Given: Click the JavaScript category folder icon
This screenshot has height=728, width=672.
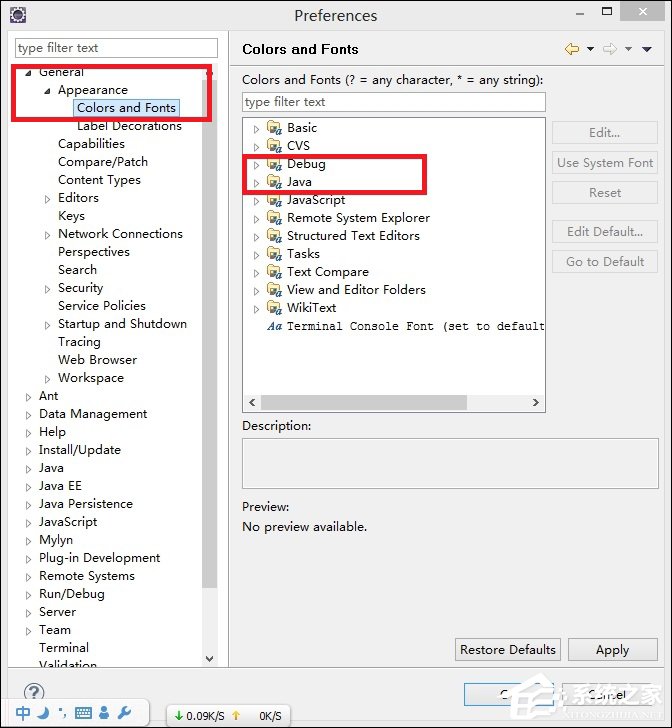Looking at the screenshot, I should (274, 200).
